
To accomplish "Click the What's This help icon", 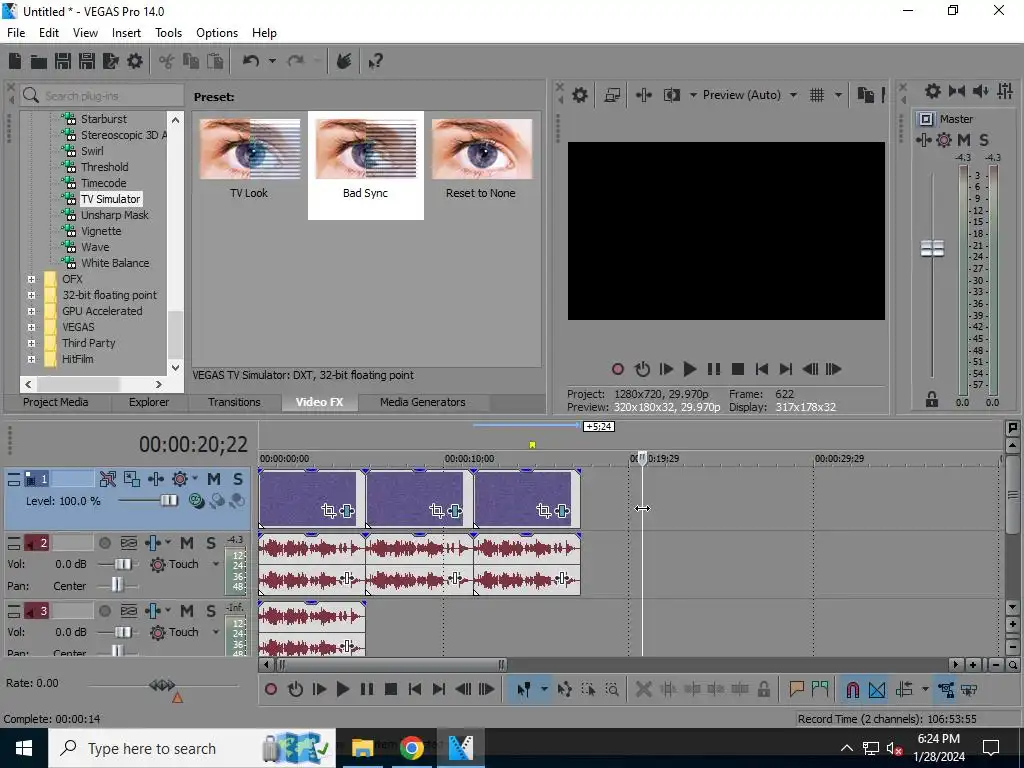I will point(376,61).
